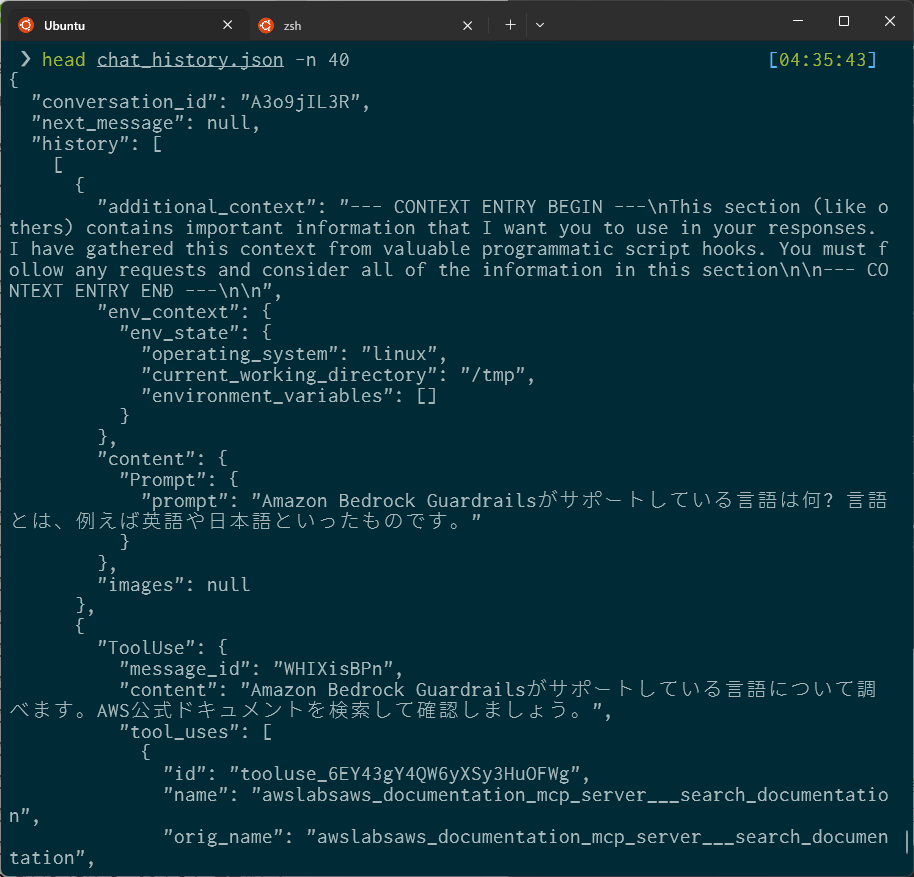
Task: Open the new tab profile dropdown
Action: coord(540,25)
